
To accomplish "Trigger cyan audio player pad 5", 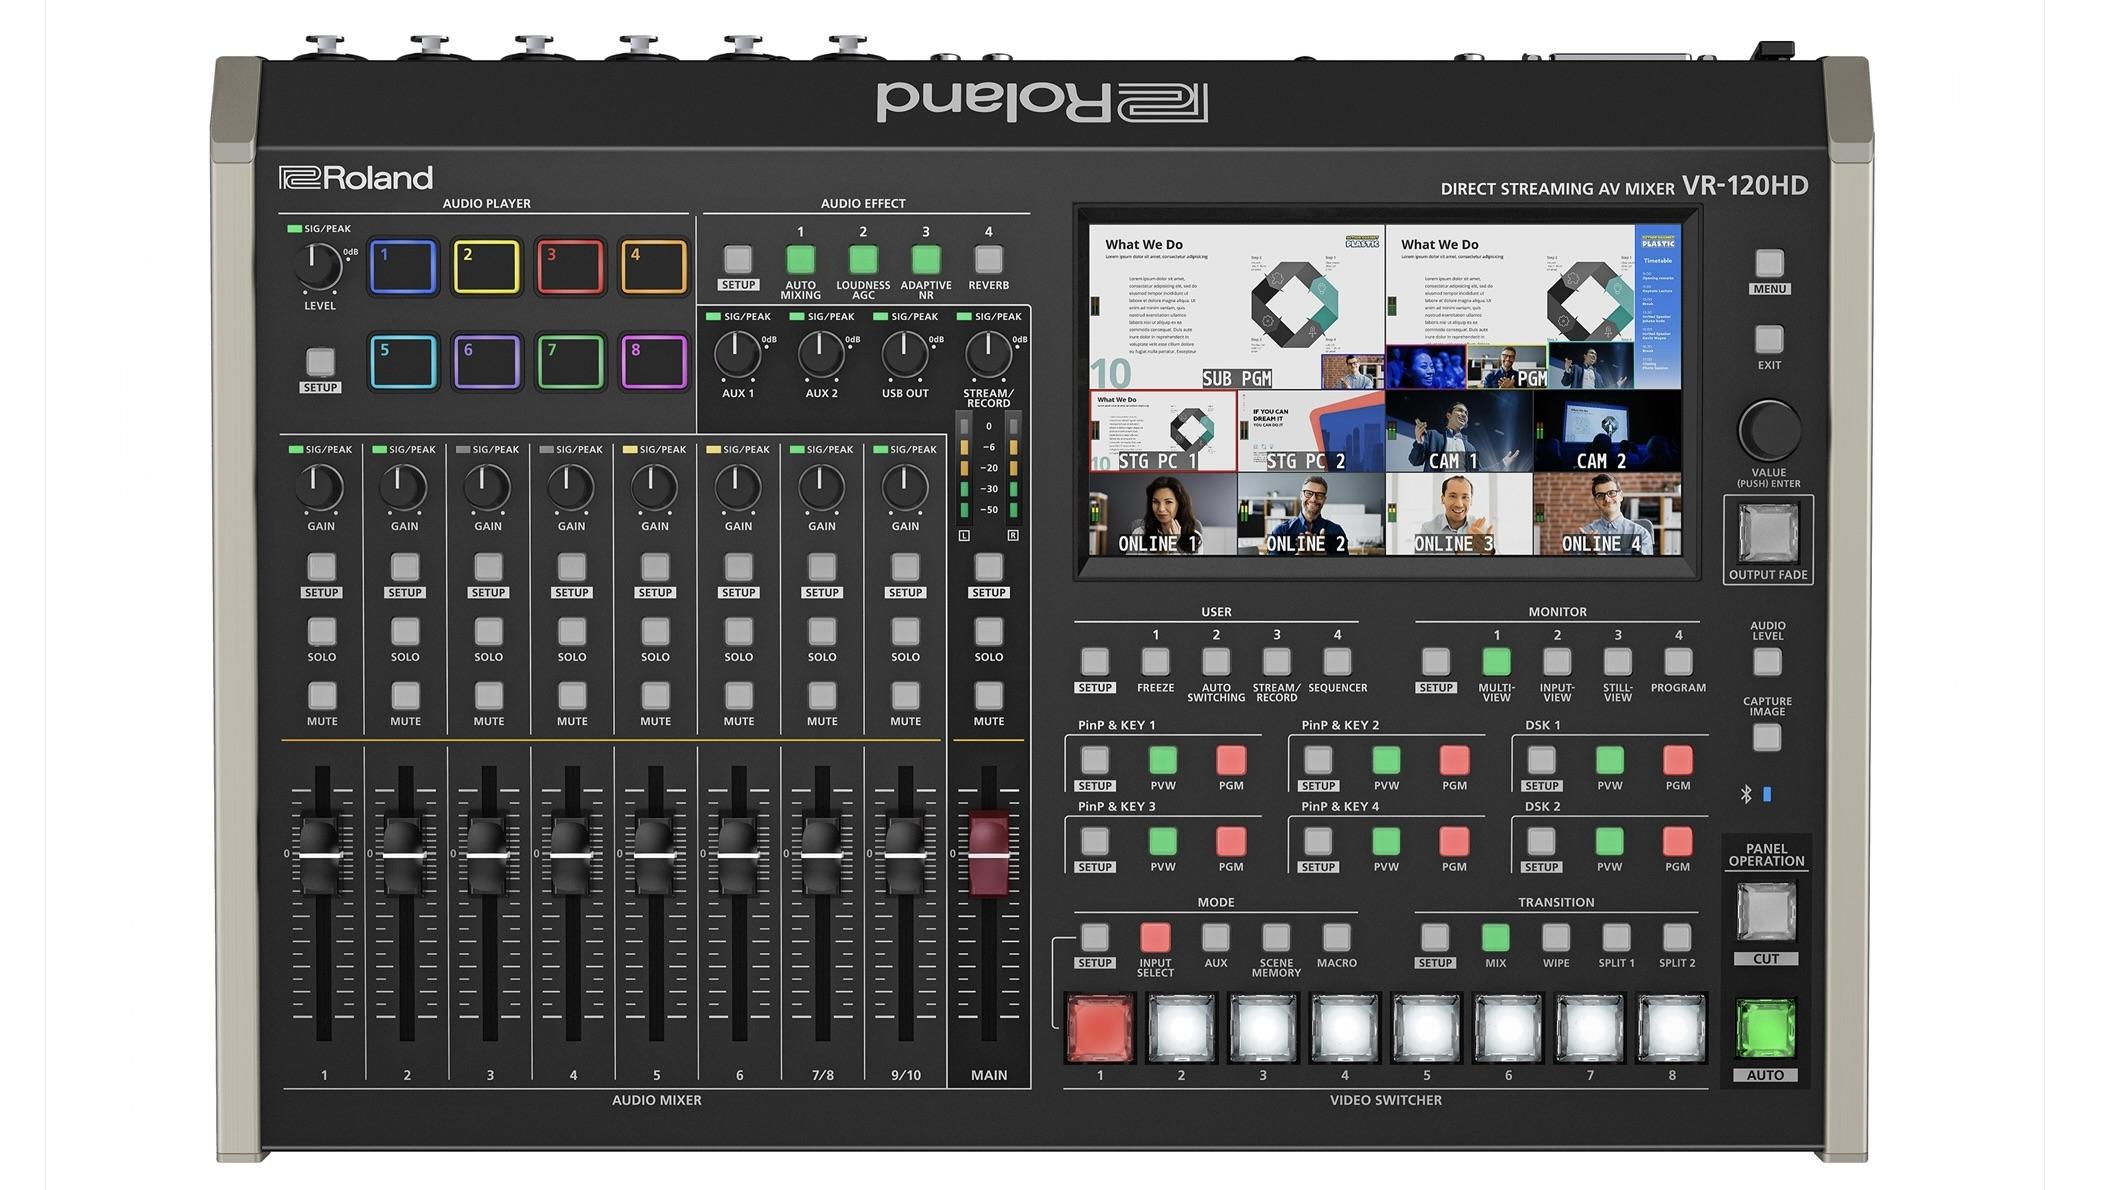I will click(x=403, y=361).
